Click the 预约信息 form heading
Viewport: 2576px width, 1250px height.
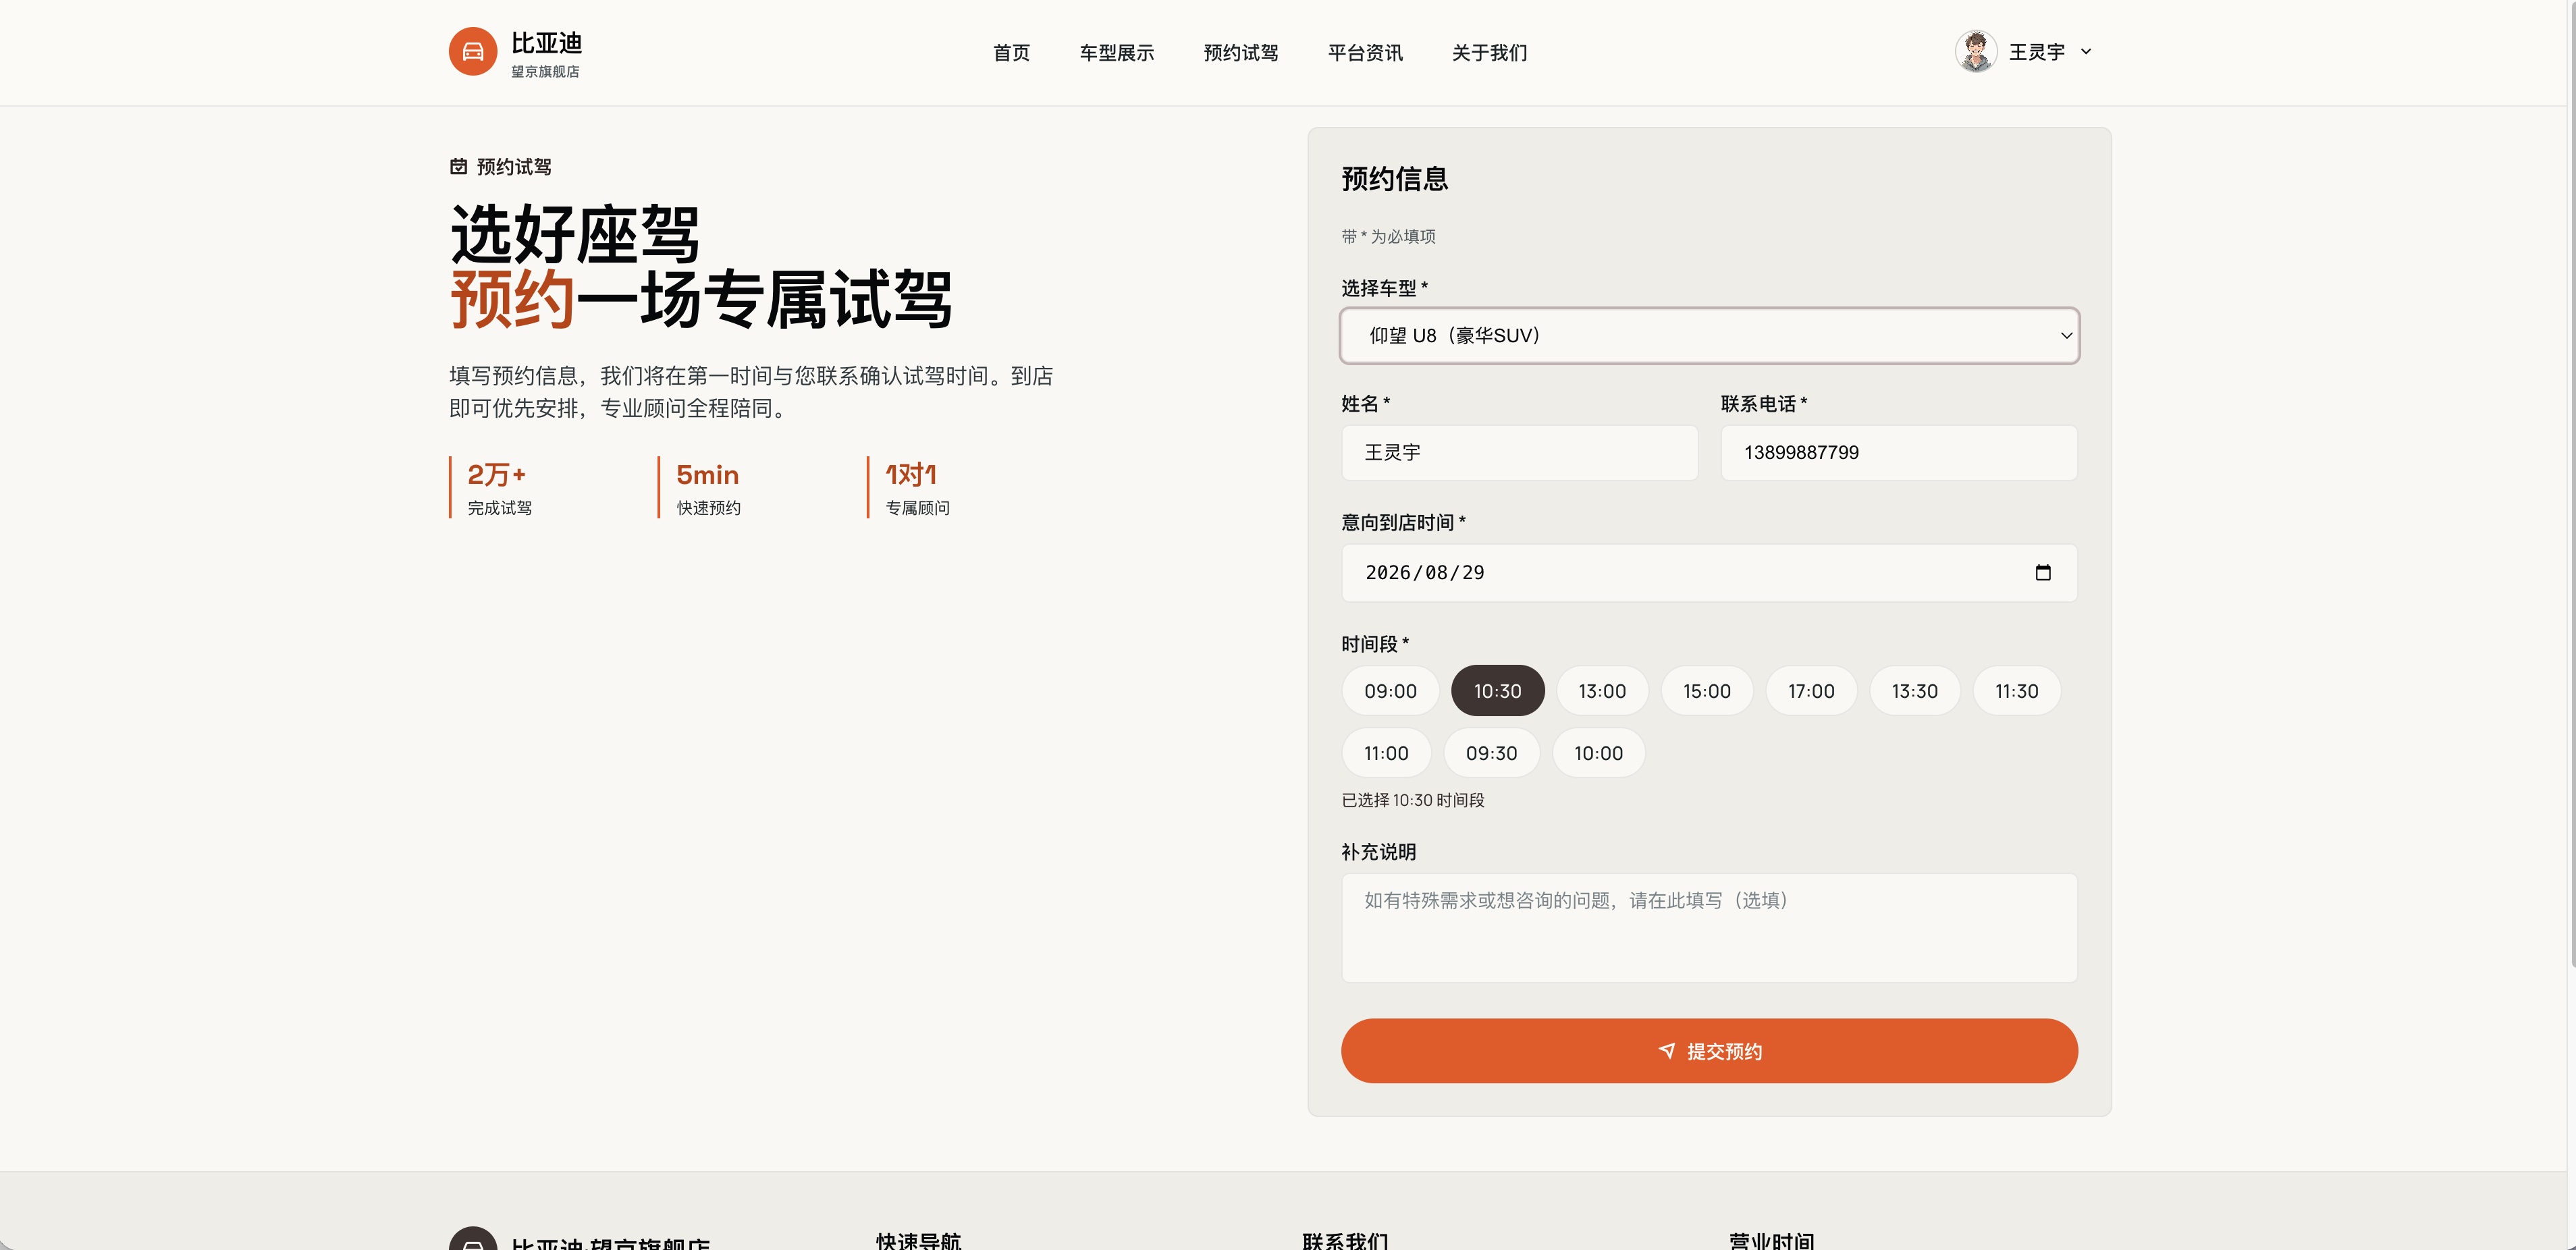1394,179
